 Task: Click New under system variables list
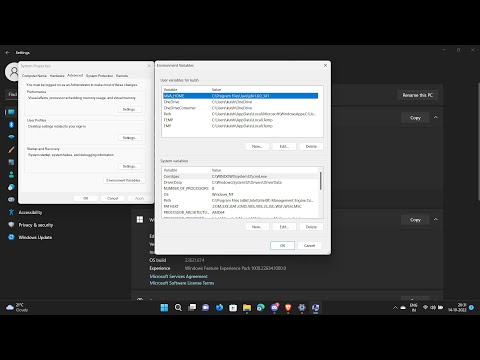click(x=257, y=227)
